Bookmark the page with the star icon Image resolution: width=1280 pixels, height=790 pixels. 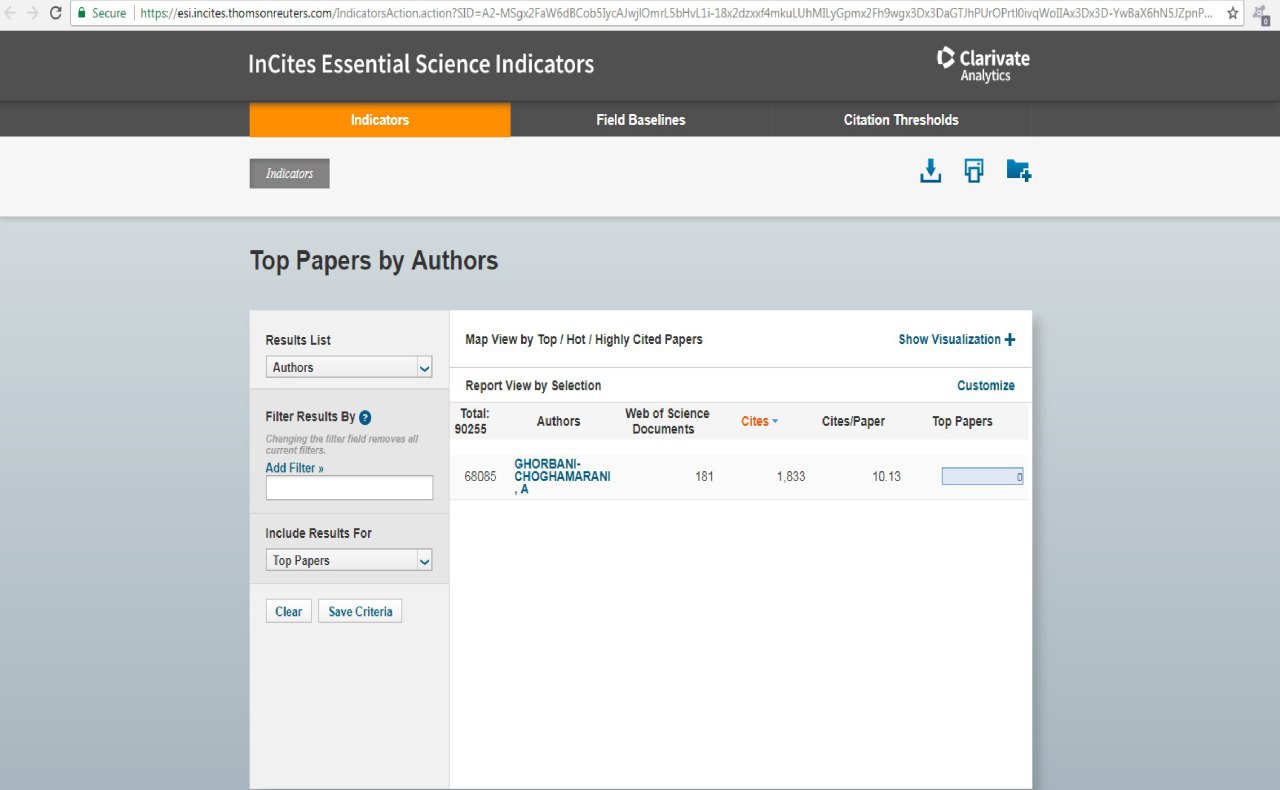click(x=1233, y=13)
